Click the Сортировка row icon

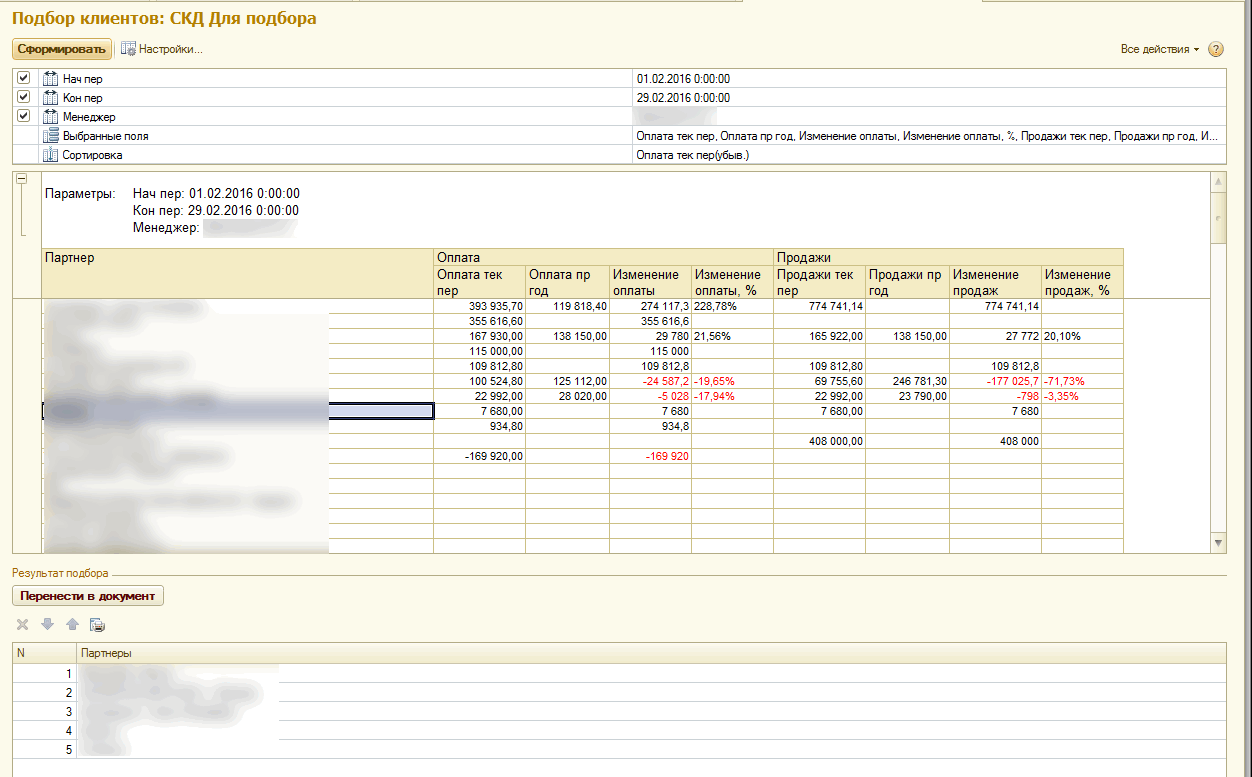pyautogui.click(x=51, y=155)
